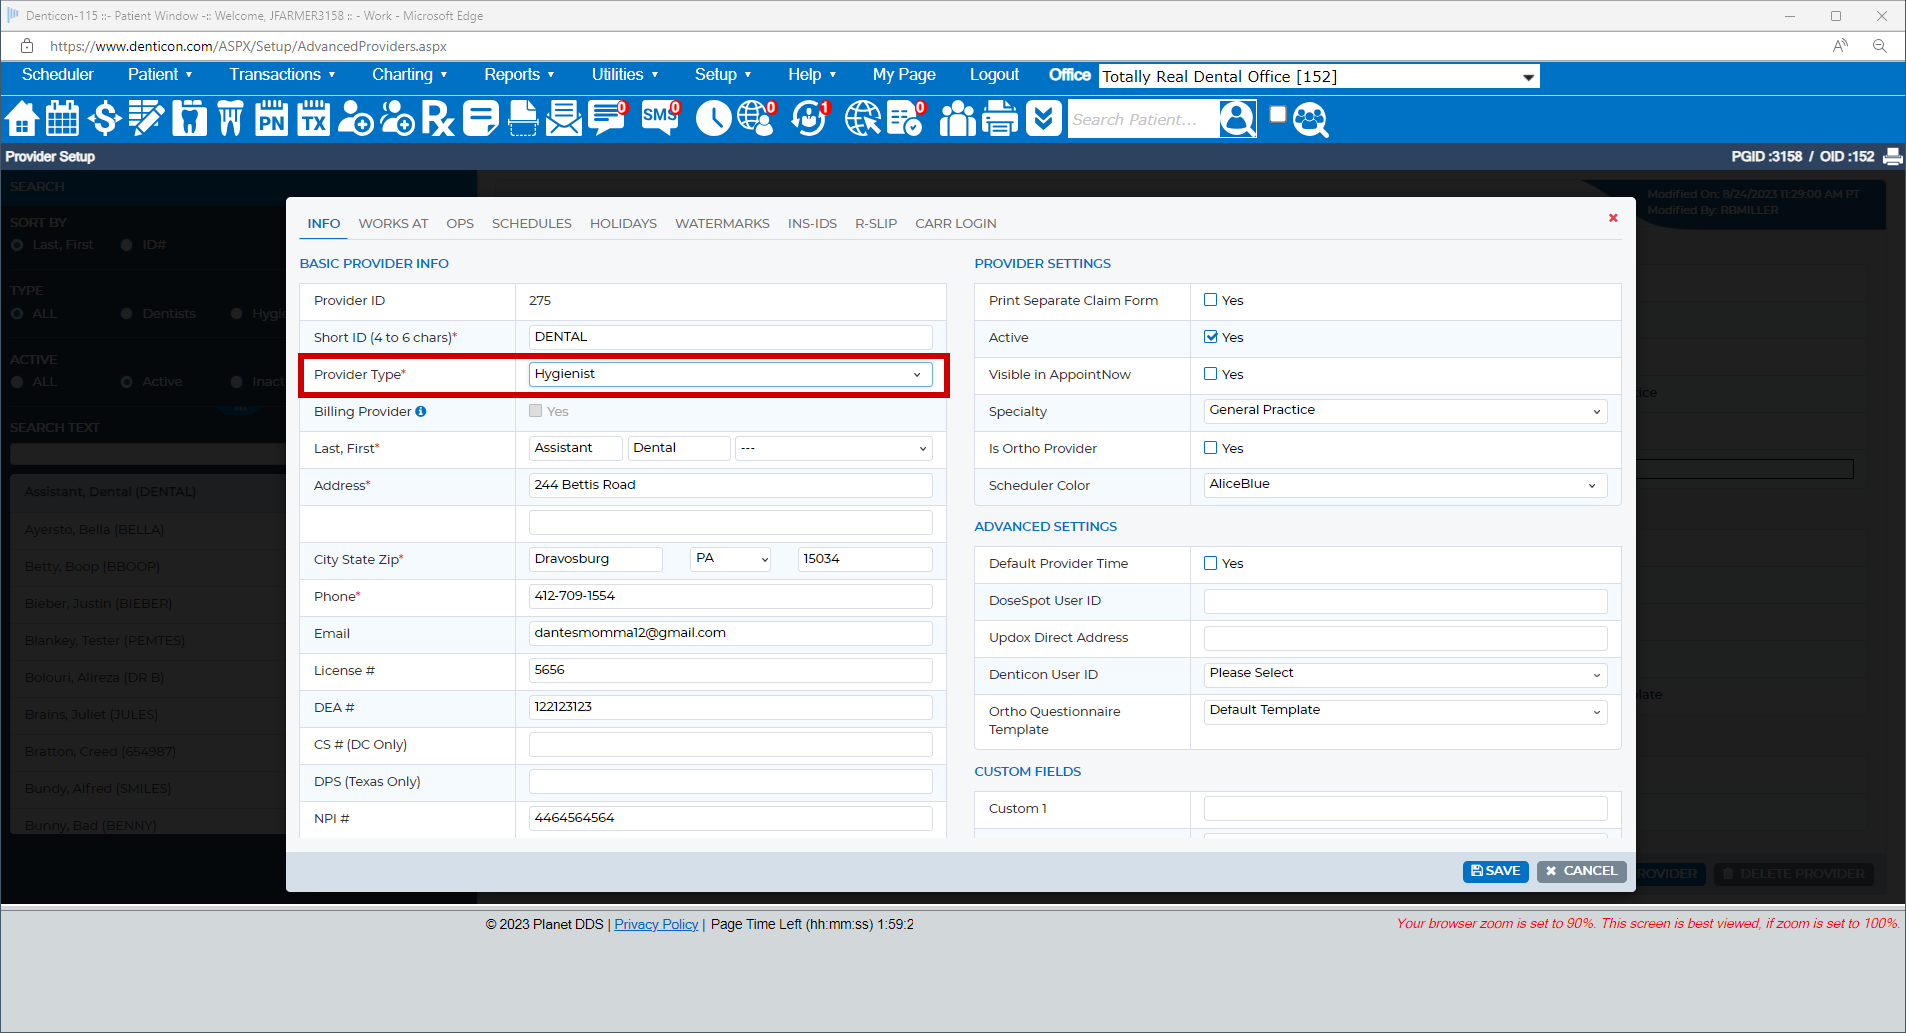Image resolution: width=1906 pixels, height=1033 pixels.
Task: Toggle checkbox next to patient search
Action: [x=1277, y=114]
